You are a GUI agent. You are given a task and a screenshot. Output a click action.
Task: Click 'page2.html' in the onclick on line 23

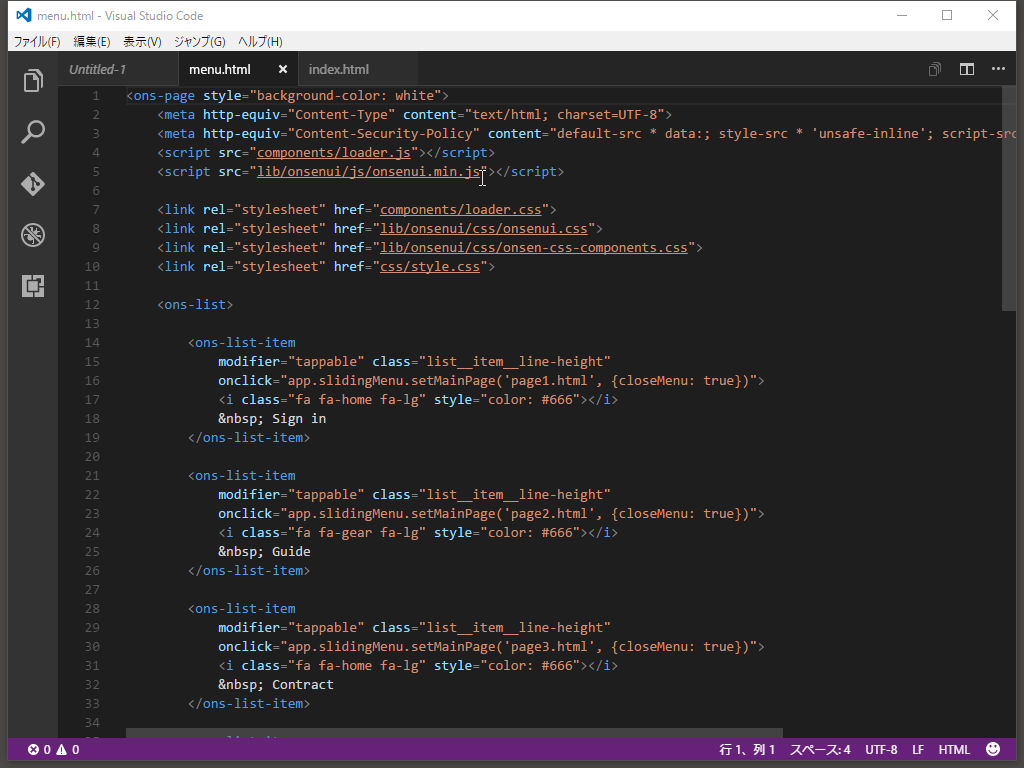(549, 513)
